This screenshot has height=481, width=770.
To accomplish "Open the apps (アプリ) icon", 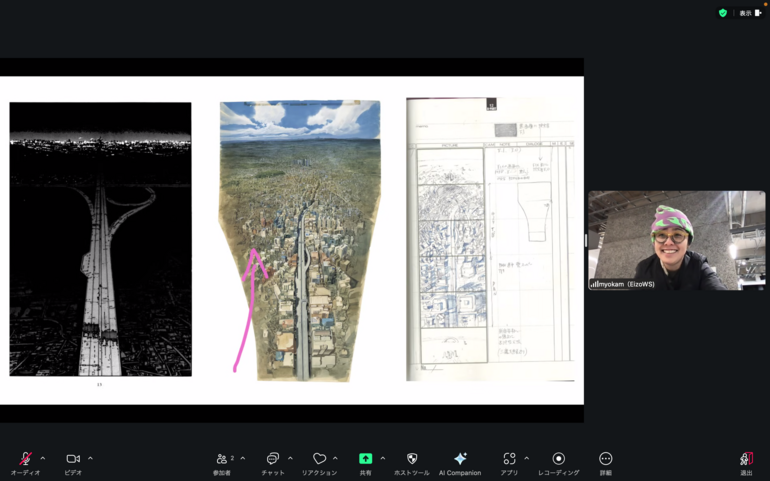I will pyautogui.click(x=509, y=459).
